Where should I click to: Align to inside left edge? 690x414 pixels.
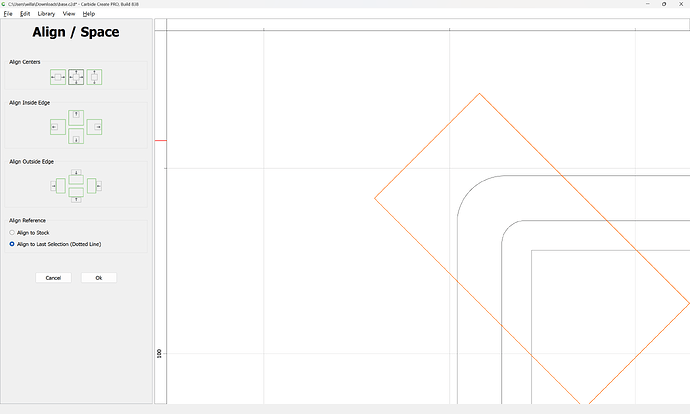pyautogui.click(x=58, y=127)
